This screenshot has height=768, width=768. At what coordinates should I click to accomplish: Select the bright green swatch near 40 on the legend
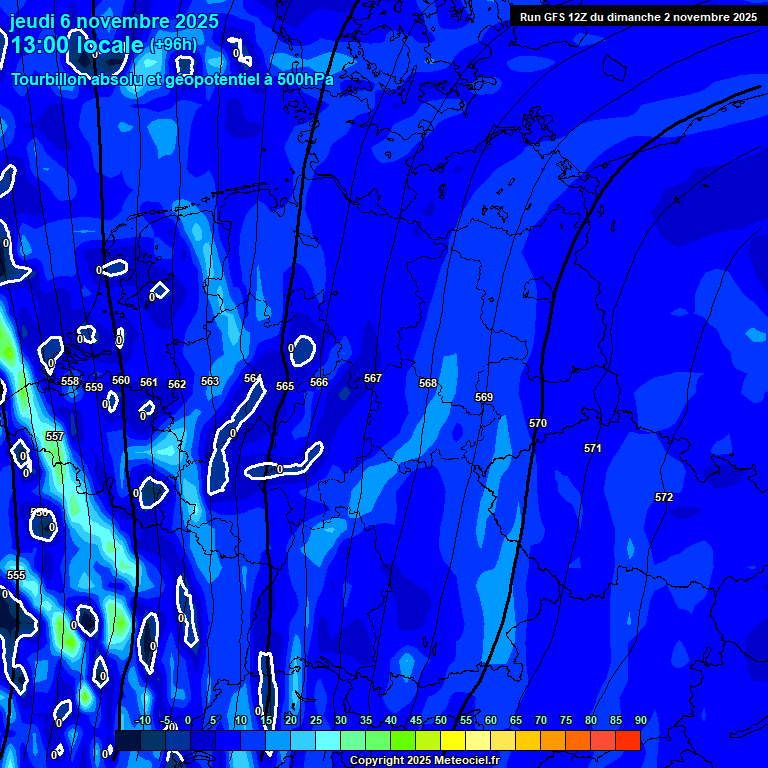coord(403,741)
